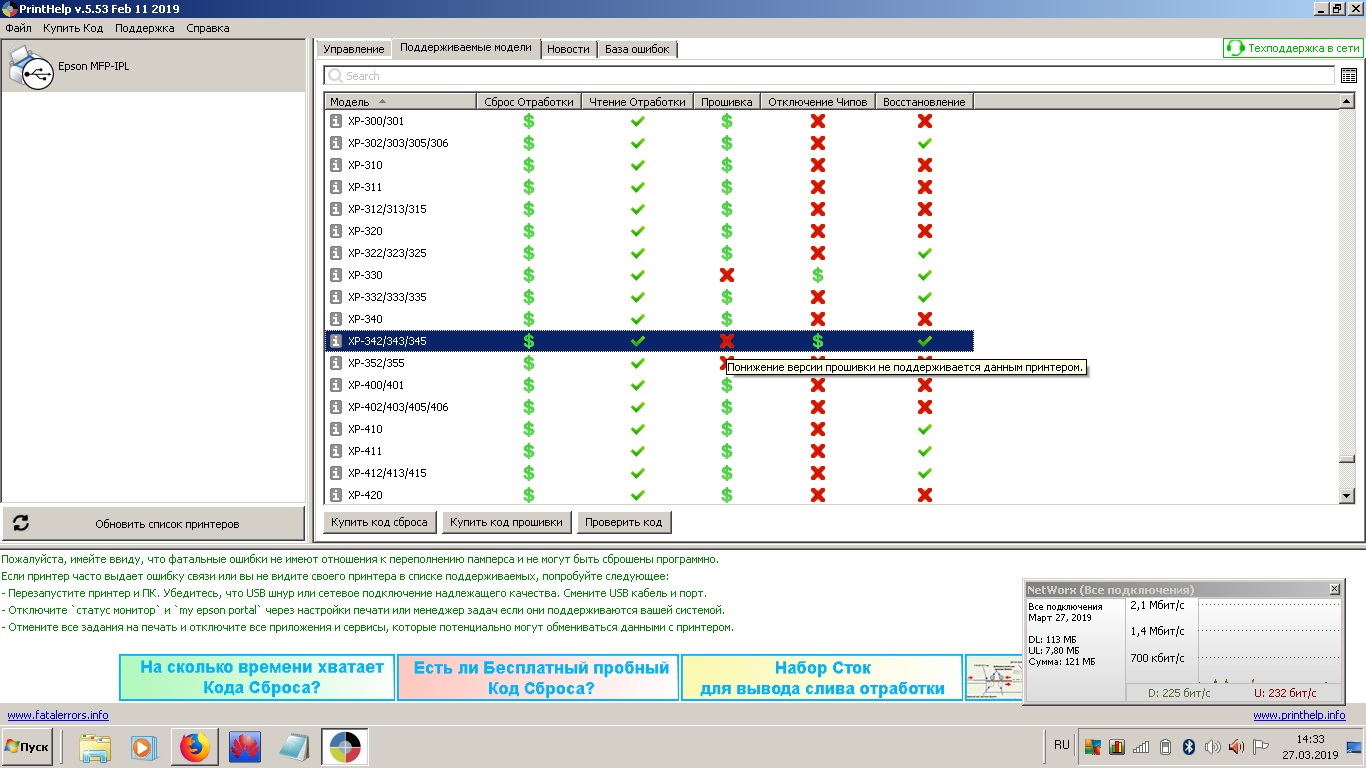Click the dollar icon under Отключение Чипов for XP-330

(x=818, y=275)
